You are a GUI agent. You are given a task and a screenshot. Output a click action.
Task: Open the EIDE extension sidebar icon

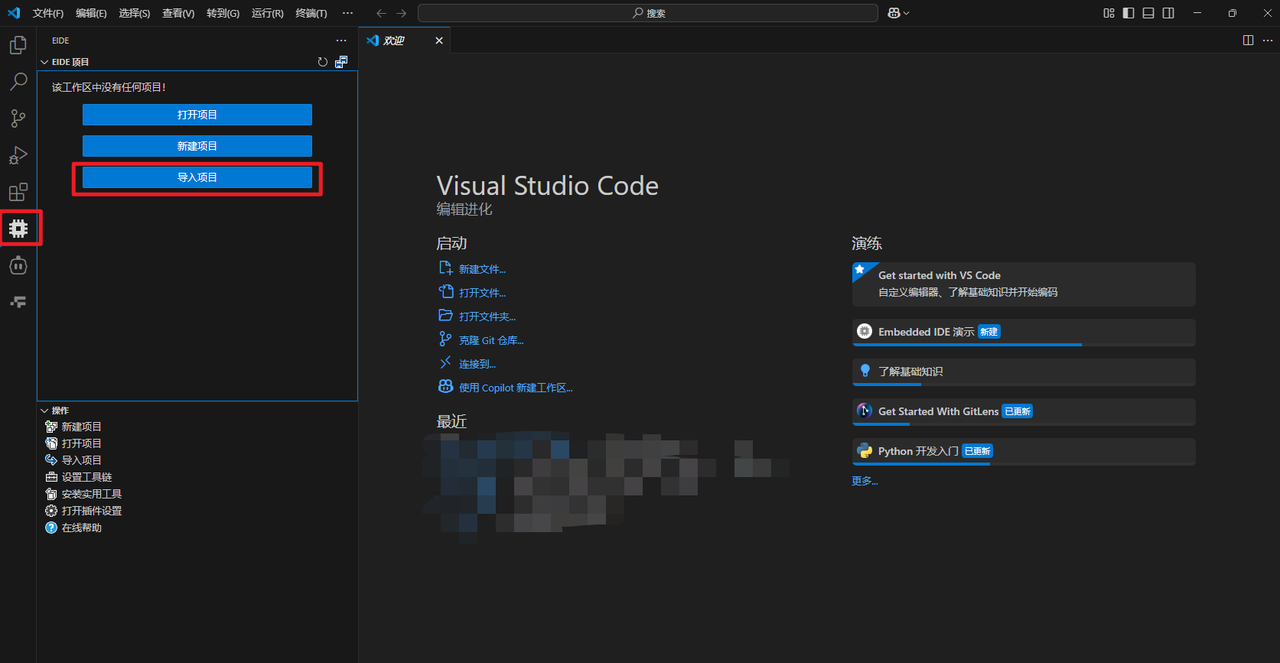(18, 228)
